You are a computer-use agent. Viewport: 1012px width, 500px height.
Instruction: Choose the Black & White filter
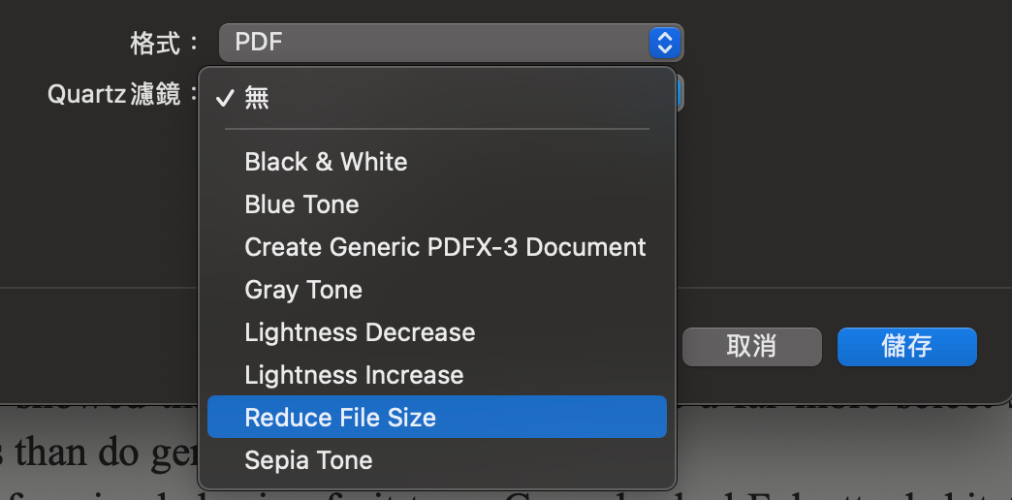(326, 162)
